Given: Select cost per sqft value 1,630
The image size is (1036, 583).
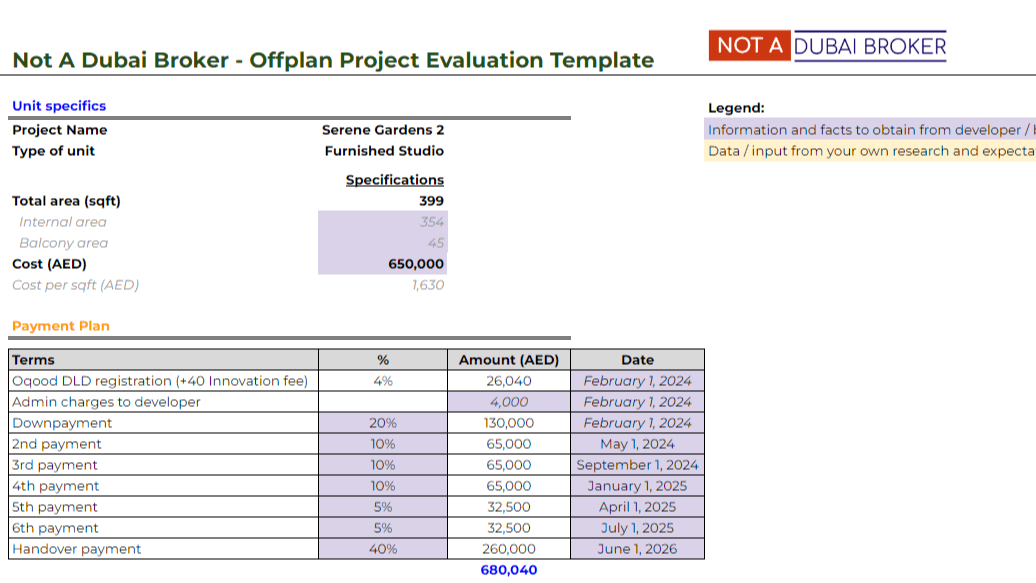Looking at the screenshot, I should (x=427, y=285).
